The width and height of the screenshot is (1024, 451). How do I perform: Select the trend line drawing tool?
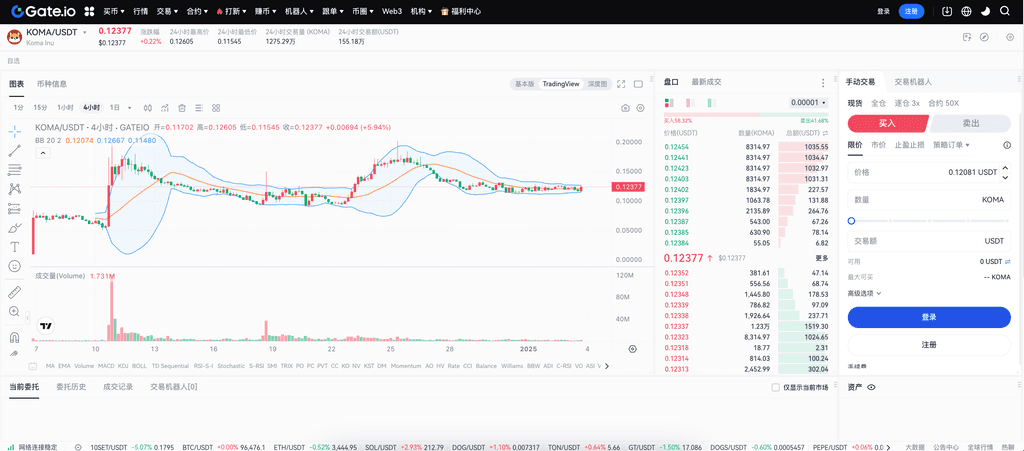point(15,150)
